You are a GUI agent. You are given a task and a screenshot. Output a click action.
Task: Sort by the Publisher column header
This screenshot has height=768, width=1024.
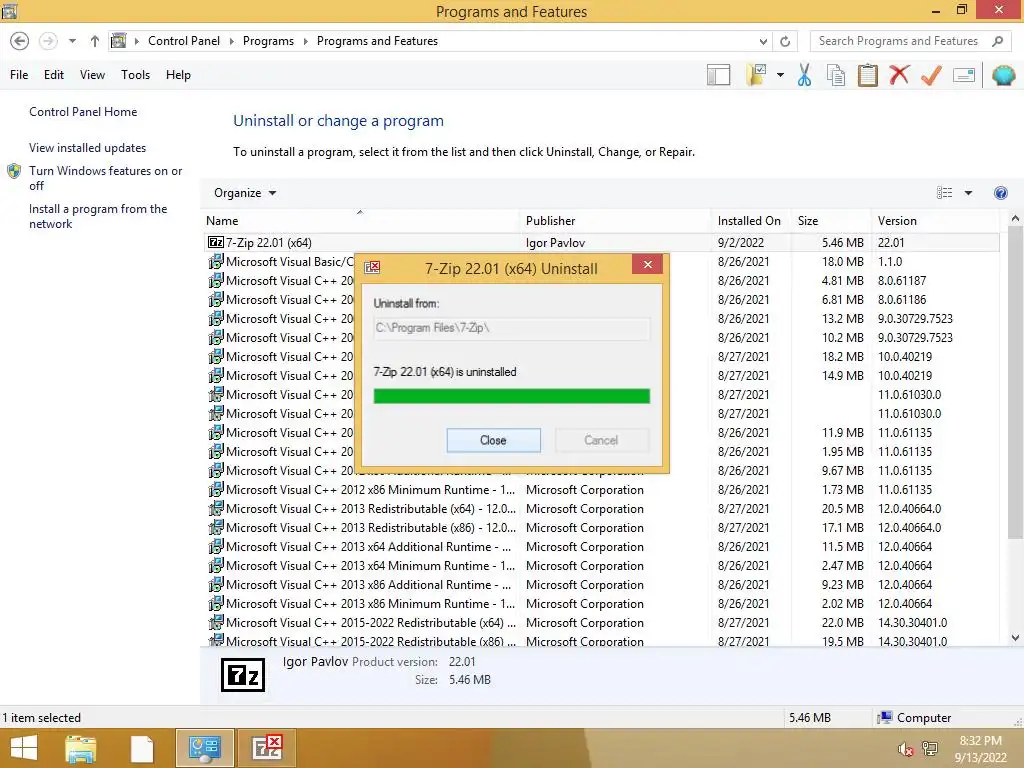tap(615, 221)
